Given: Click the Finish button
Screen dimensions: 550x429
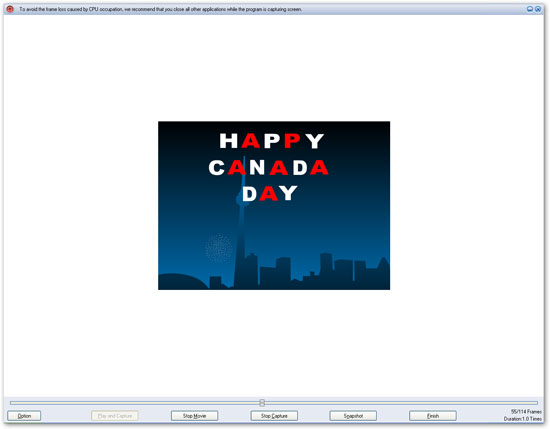Looking at the screenshot, I should (433, 416).
